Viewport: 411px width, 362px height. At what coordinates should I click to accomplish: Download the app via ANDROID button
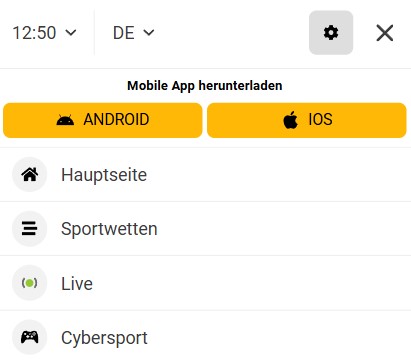103,120
